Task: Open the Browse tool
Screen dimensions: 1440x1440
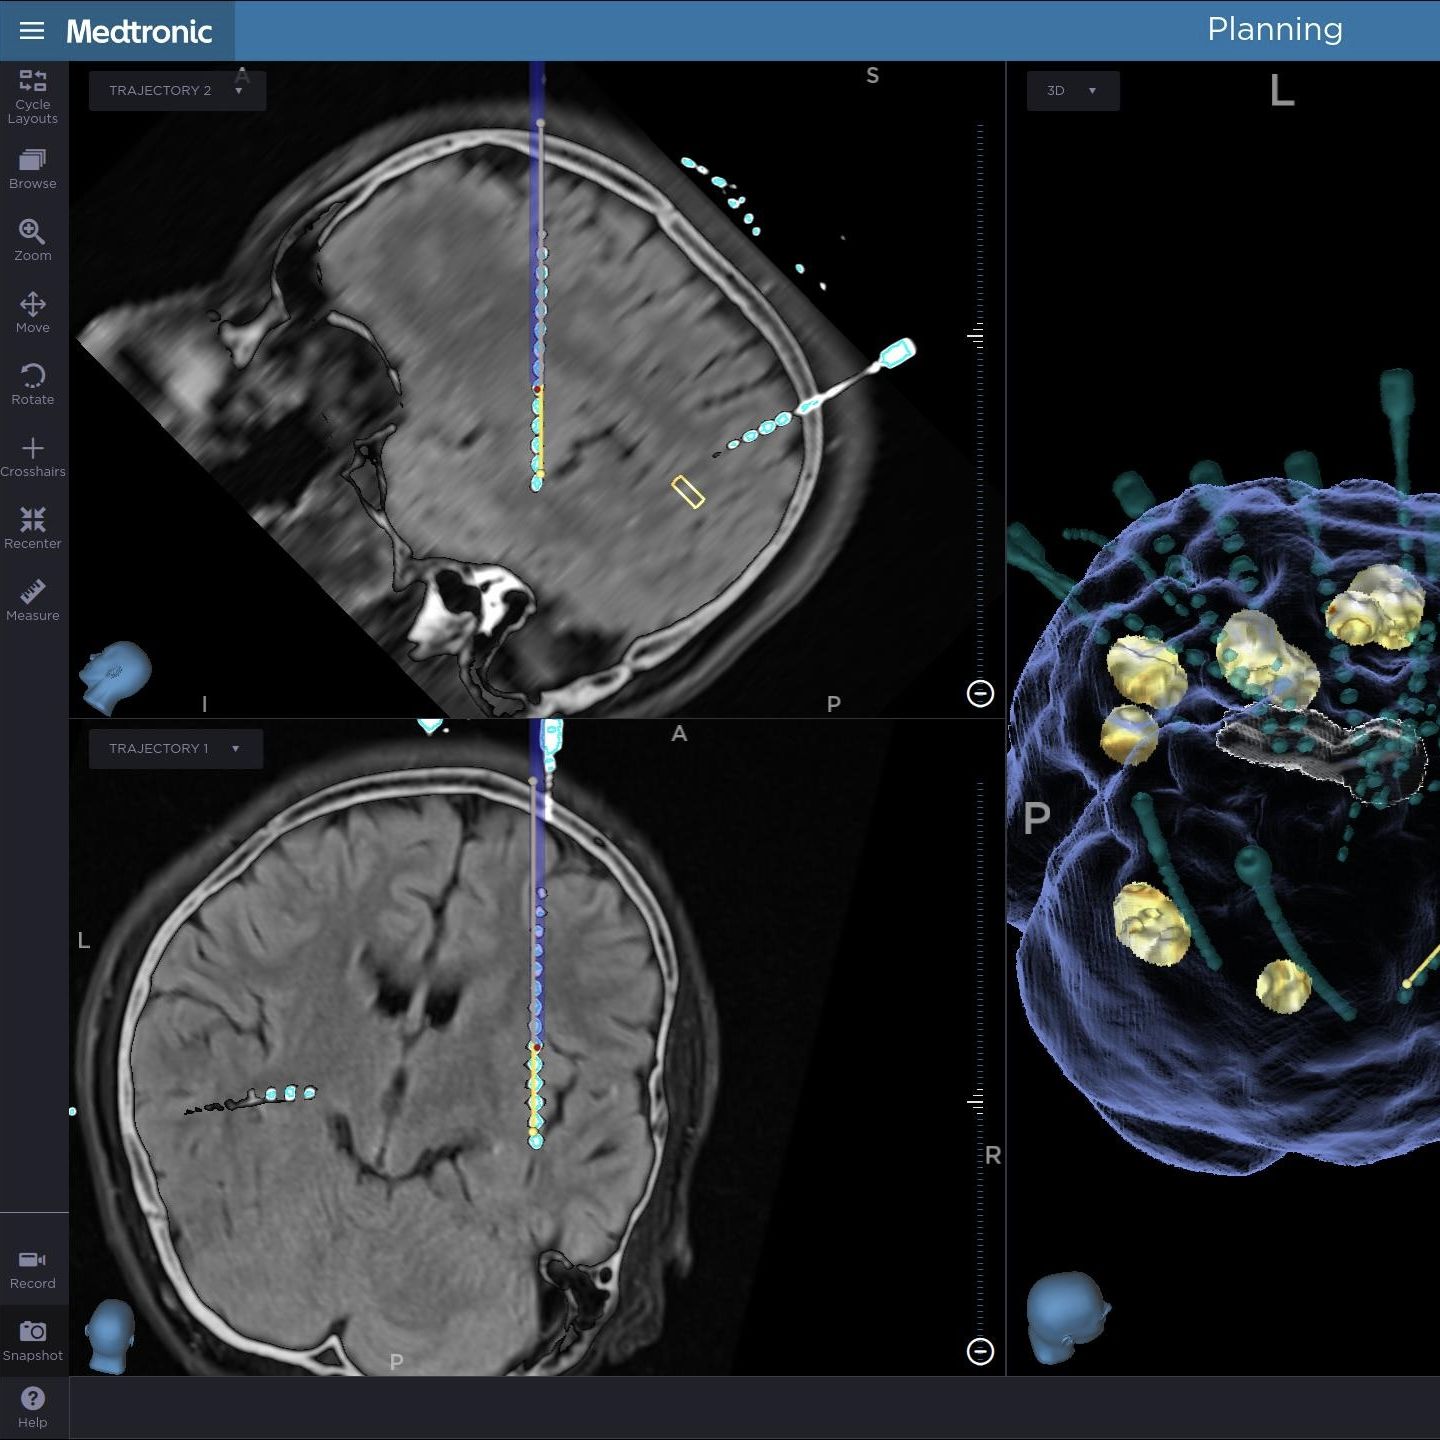Action: (x=33, y=168)
